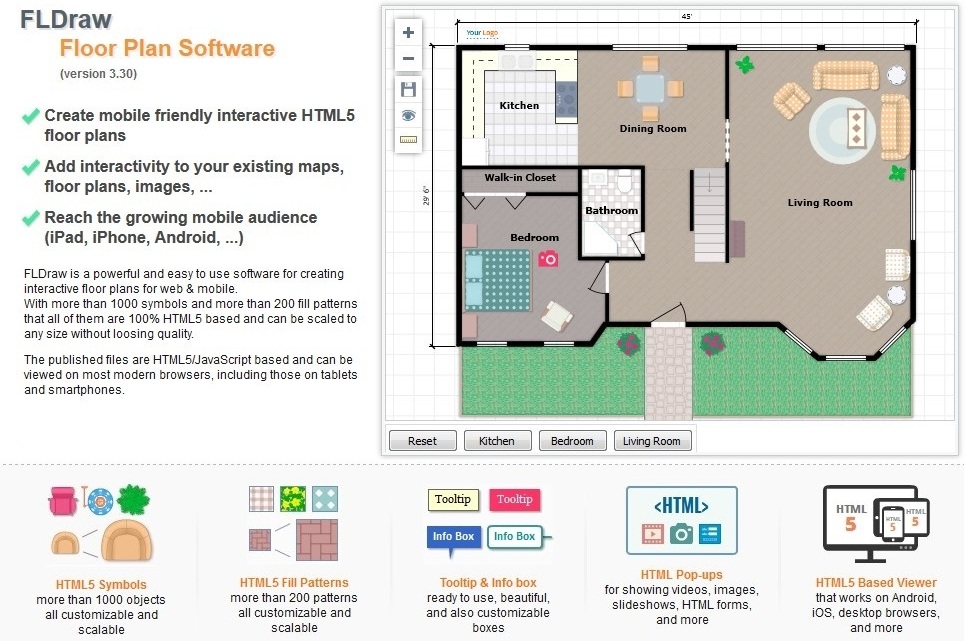Viewport: 965px width, 641px height.
Task: Click the Dining Room label
Action: (653, 129)
